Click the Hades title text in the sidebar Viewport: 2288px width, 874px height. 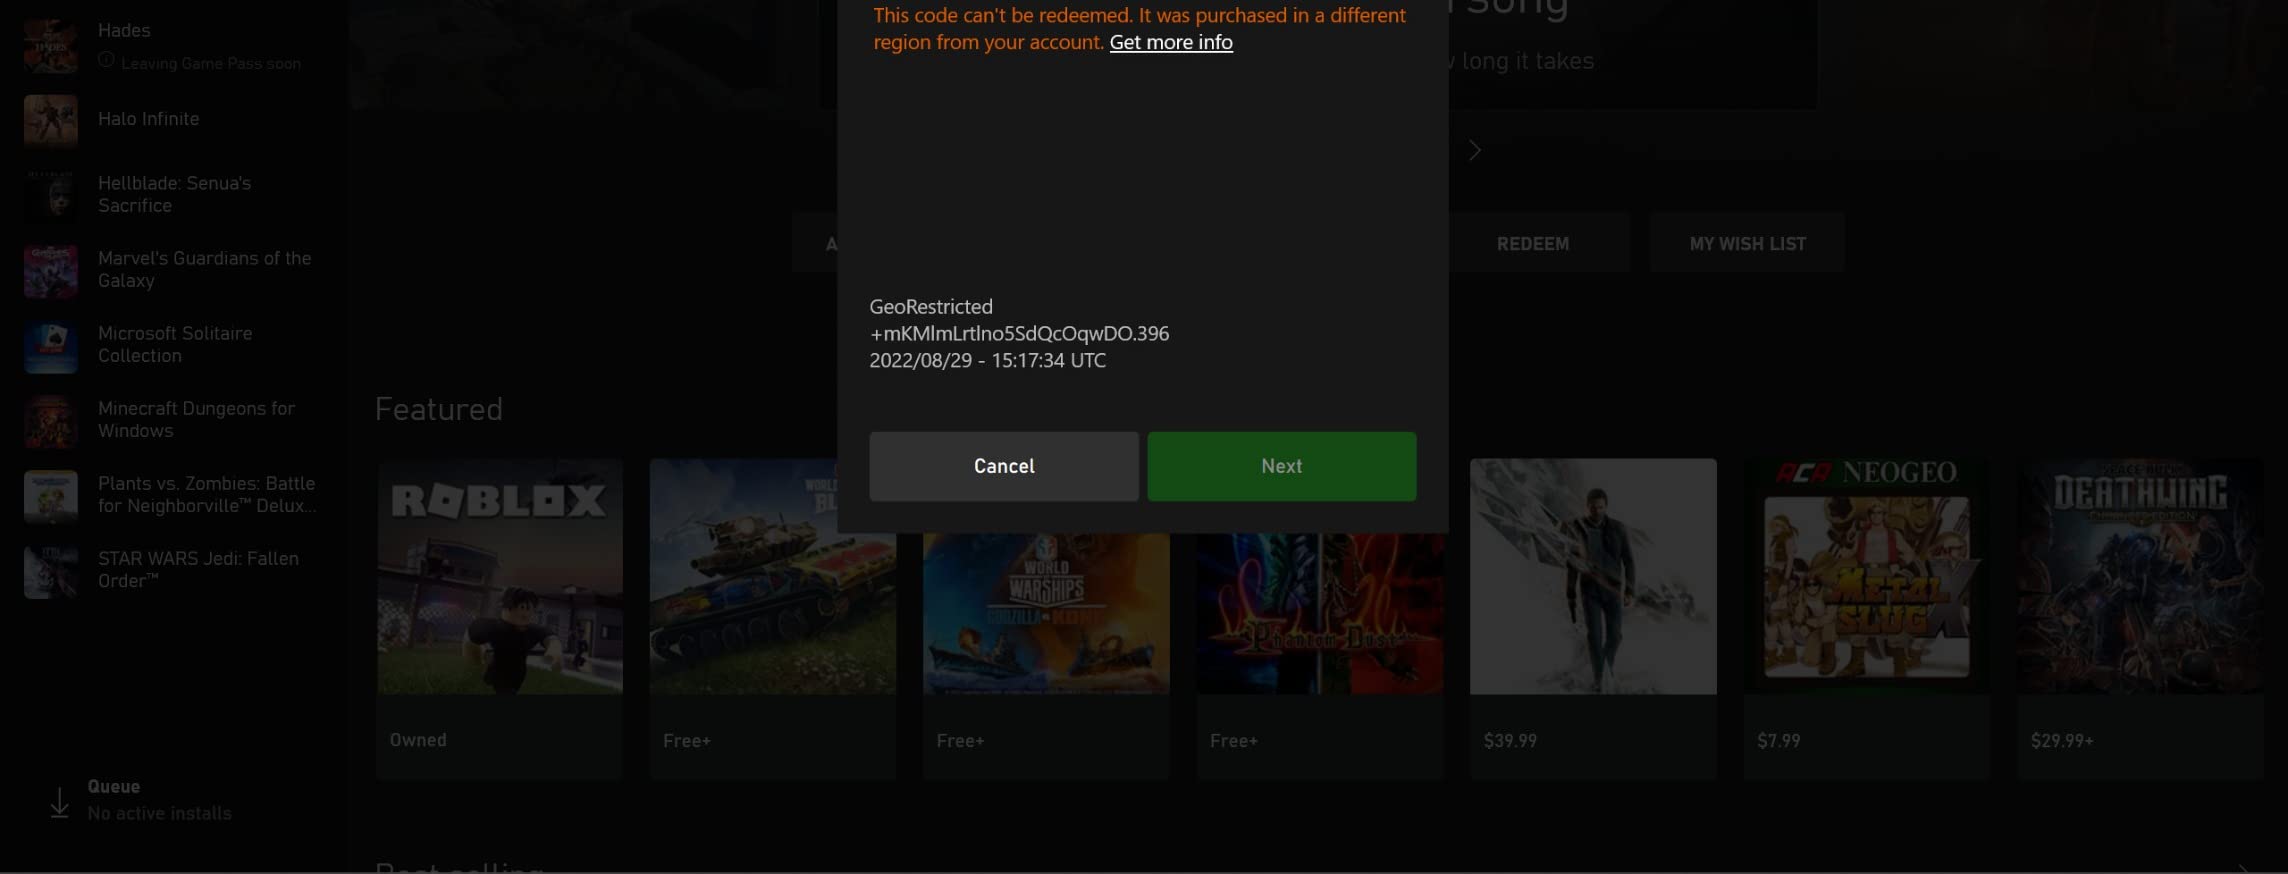click(124, 30)
